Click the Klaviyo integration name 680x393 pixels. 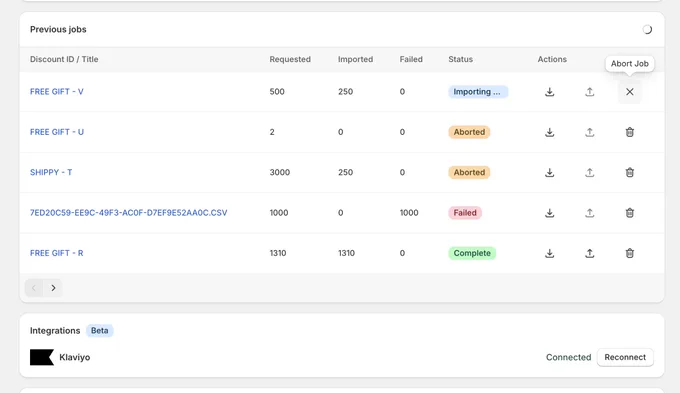[75, 357]
